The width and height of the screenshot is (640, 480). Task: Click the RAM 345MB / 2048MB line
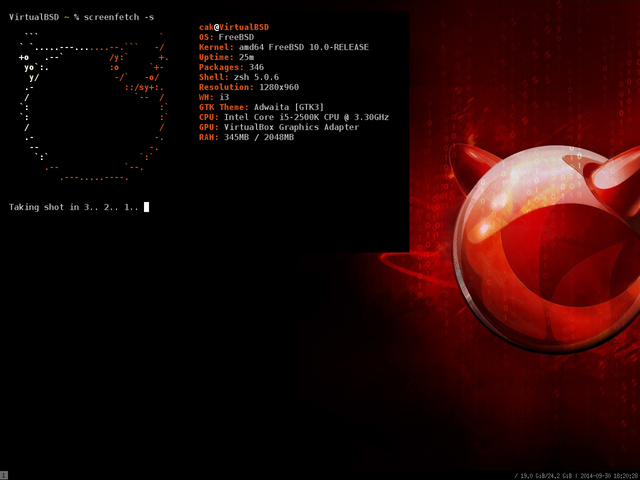coord(247,137)
